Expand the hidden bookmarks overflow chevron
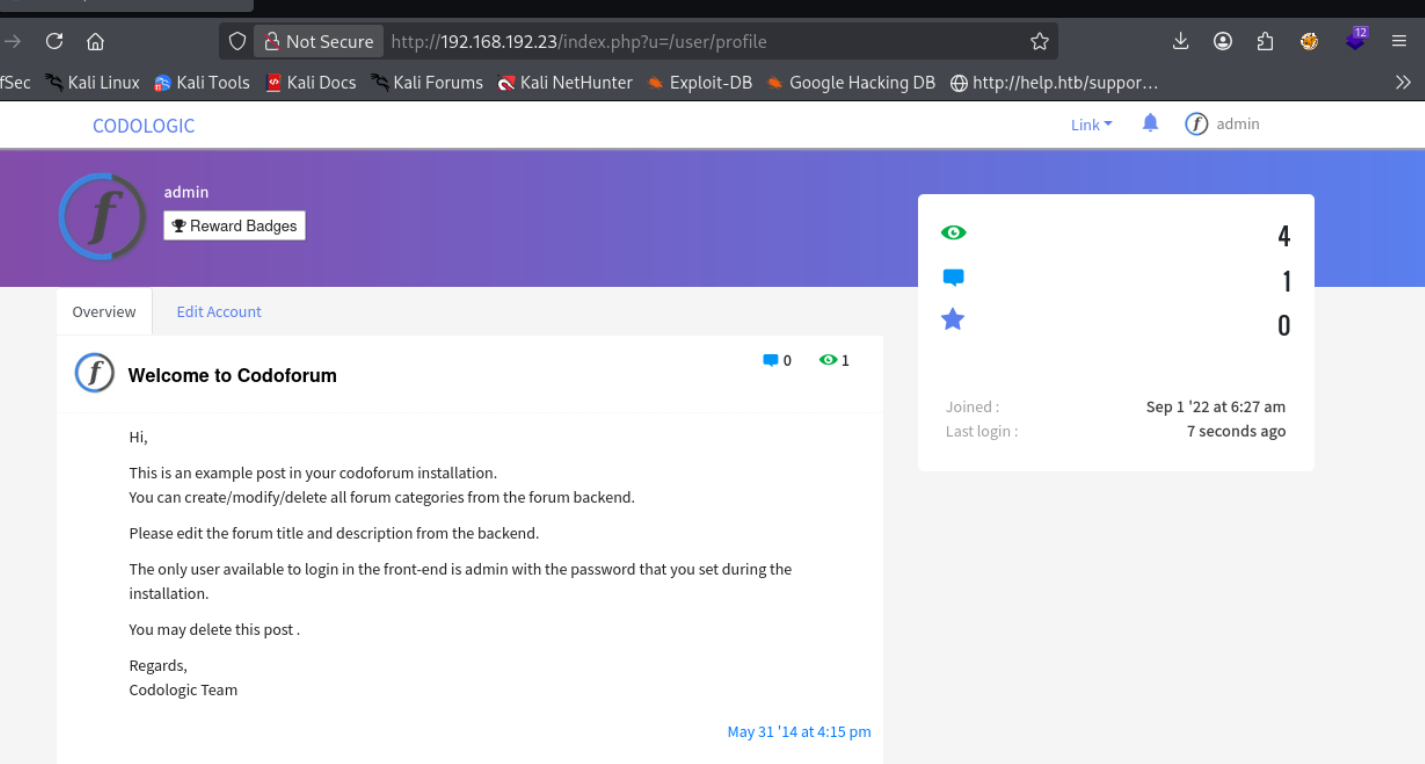The height and width of the screenshot is (764, 1425). tap(1403, 83)
